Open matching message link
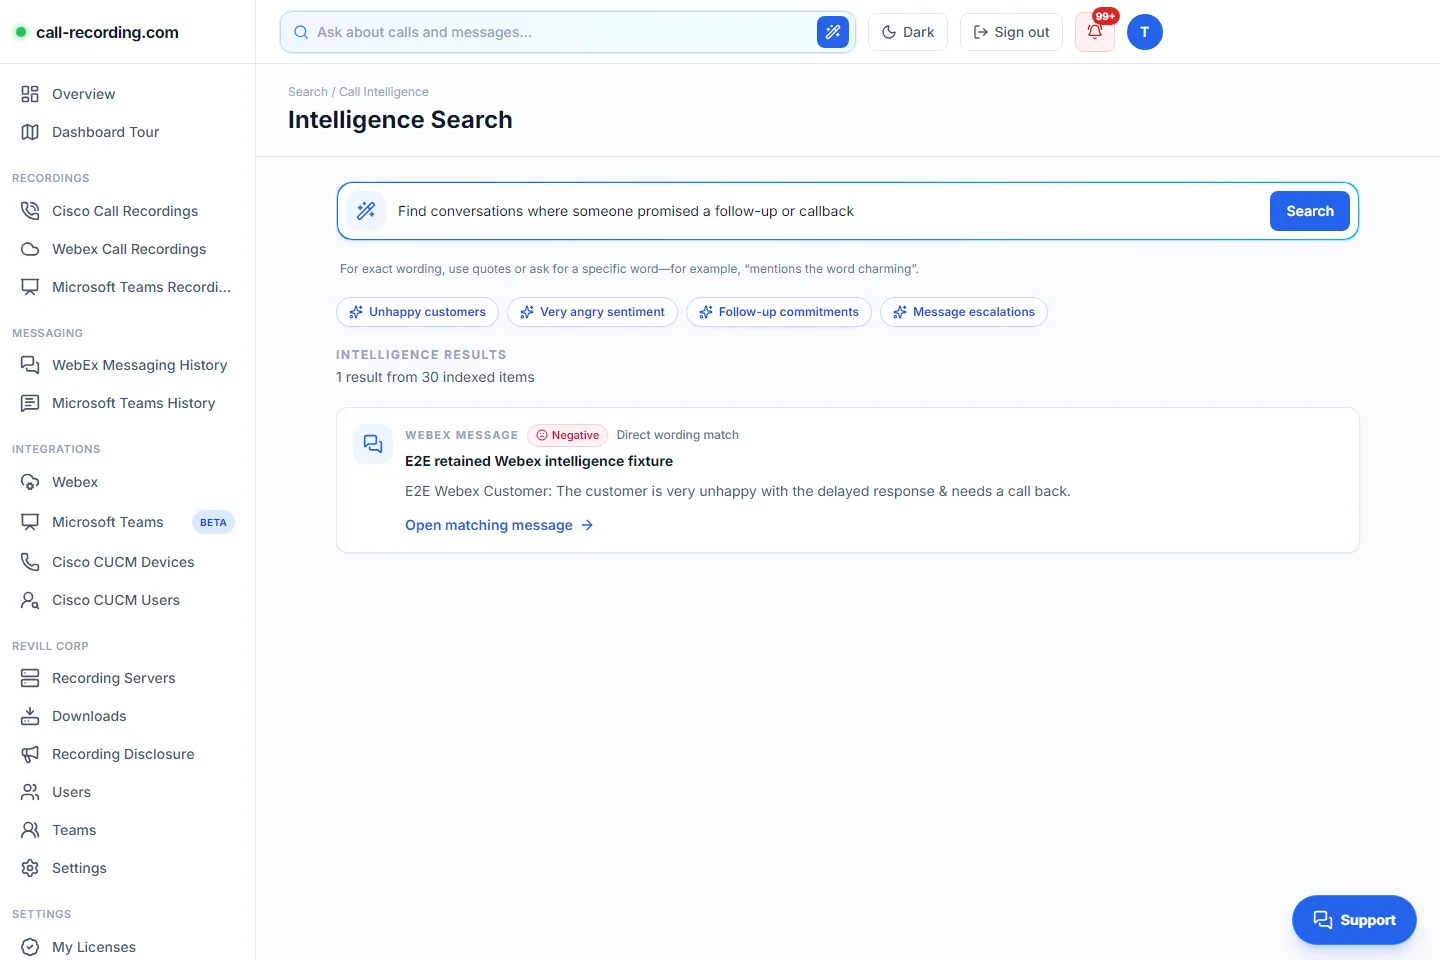 499,525
